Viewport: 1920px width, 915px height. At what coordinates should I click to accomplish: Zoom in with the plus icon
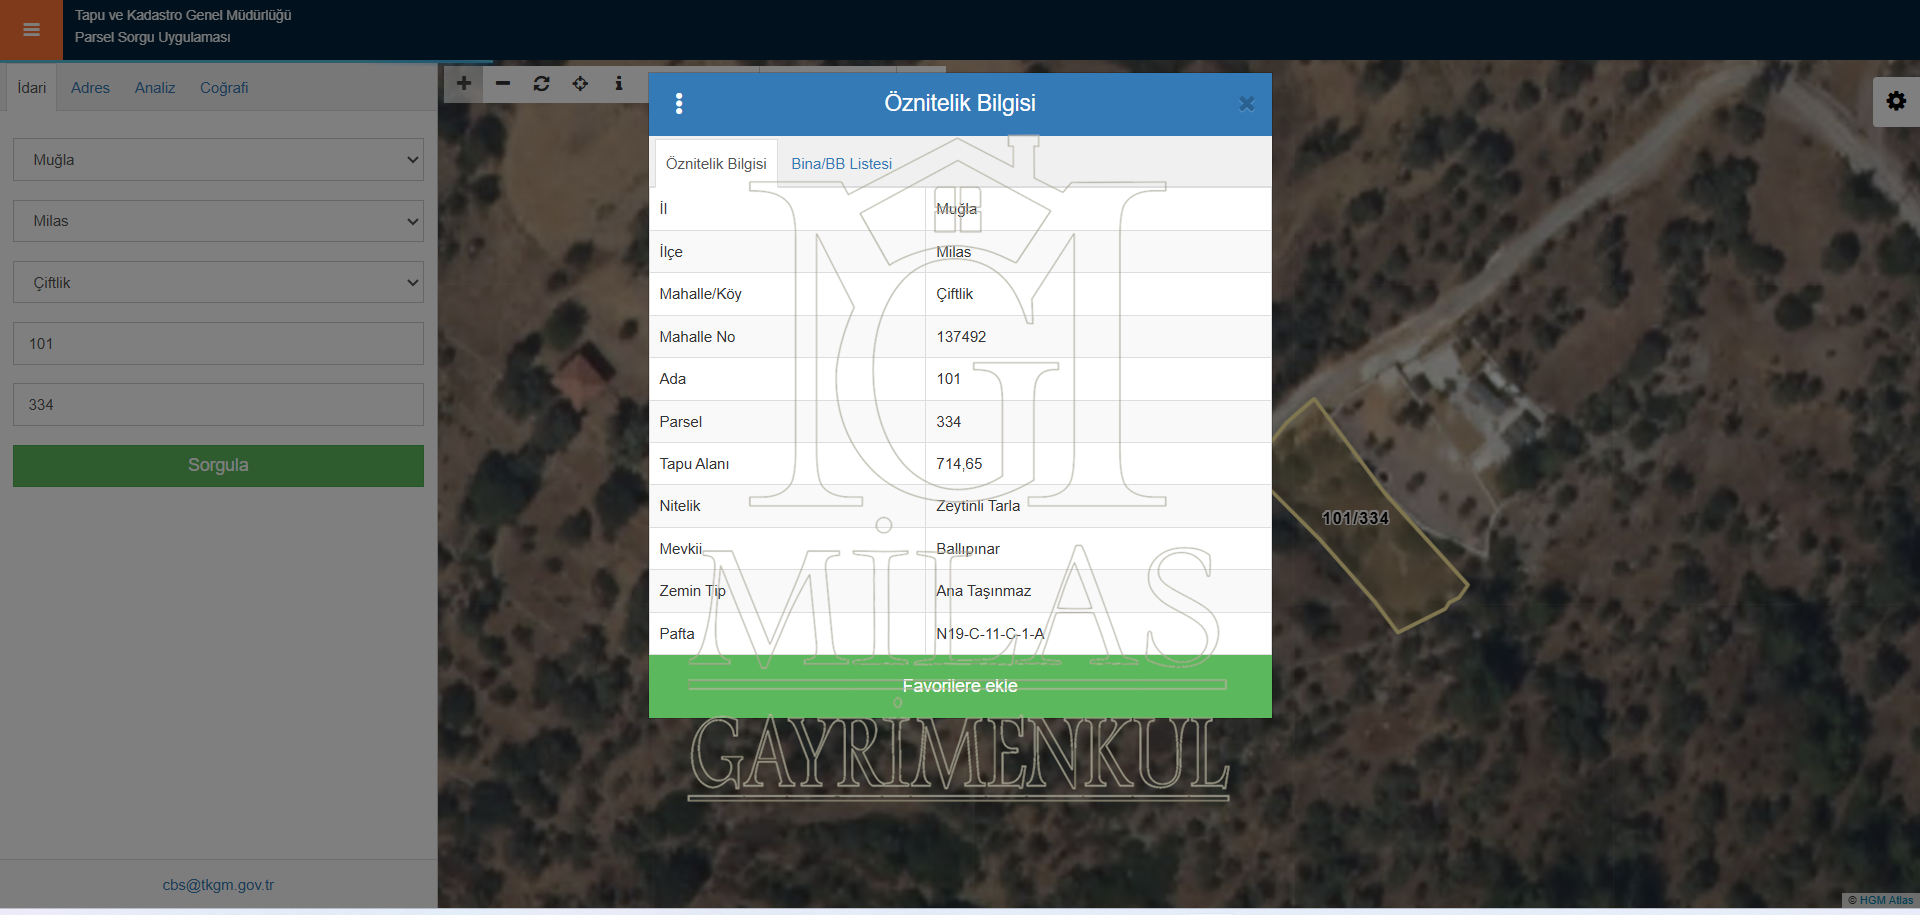click(464, 84)
